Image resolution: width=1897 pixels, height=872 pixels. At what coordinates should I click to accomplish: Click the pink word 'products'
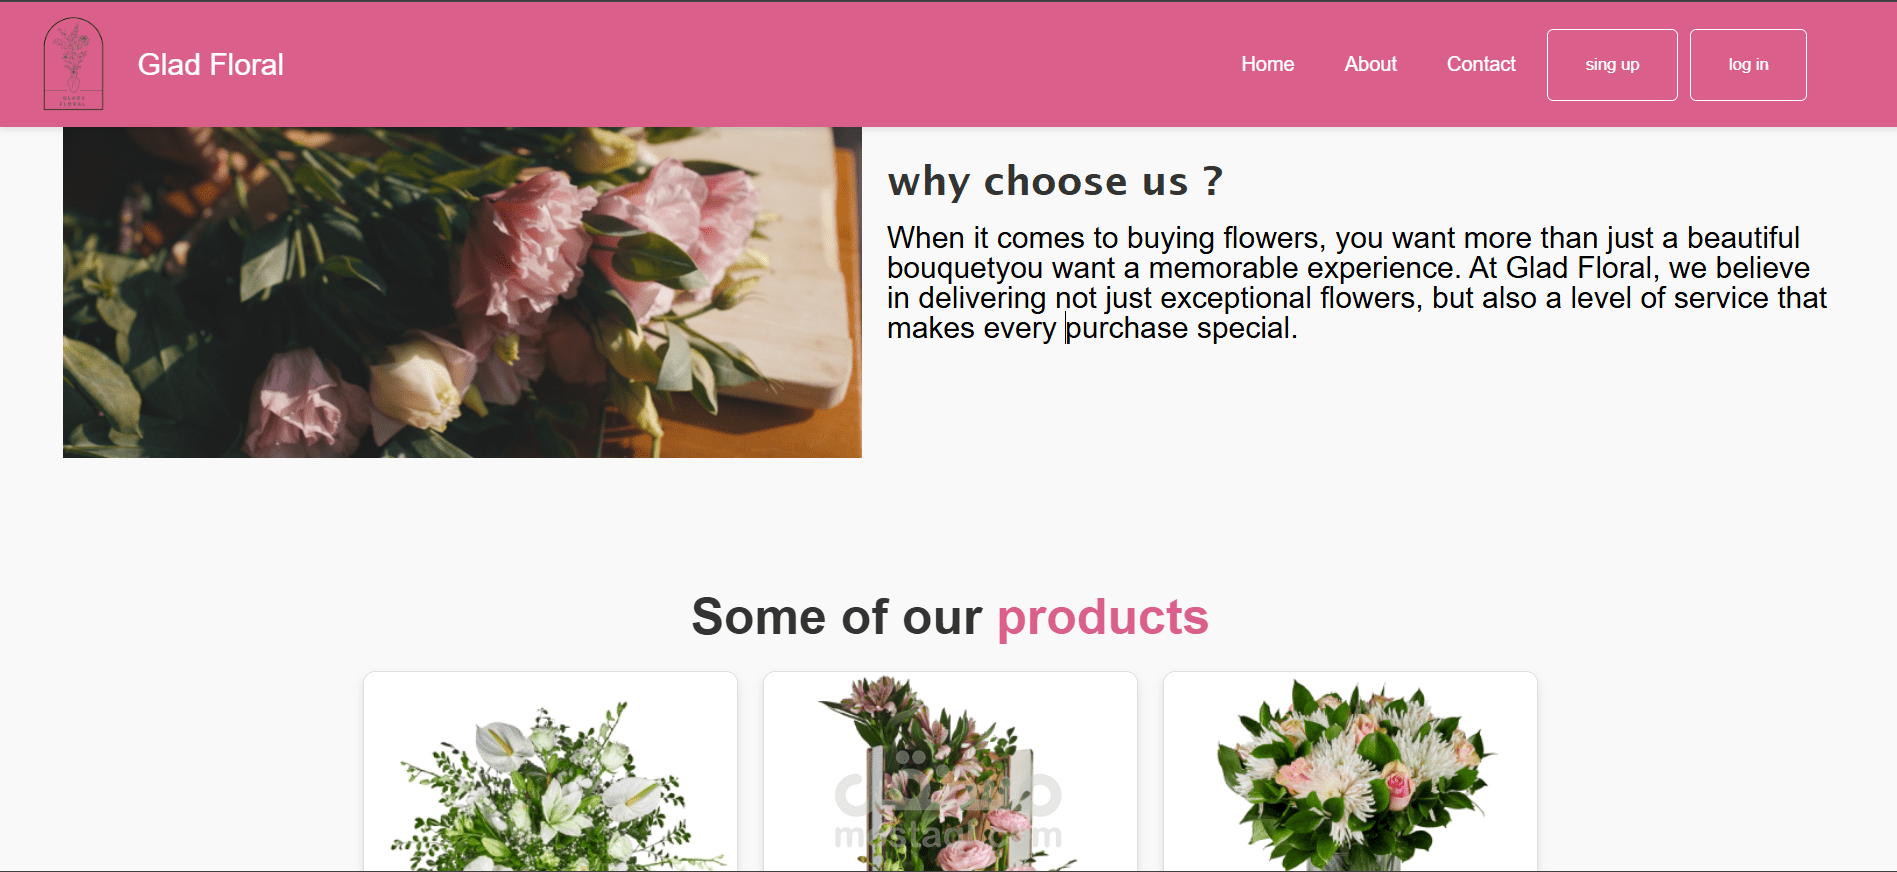[1103, 617]
